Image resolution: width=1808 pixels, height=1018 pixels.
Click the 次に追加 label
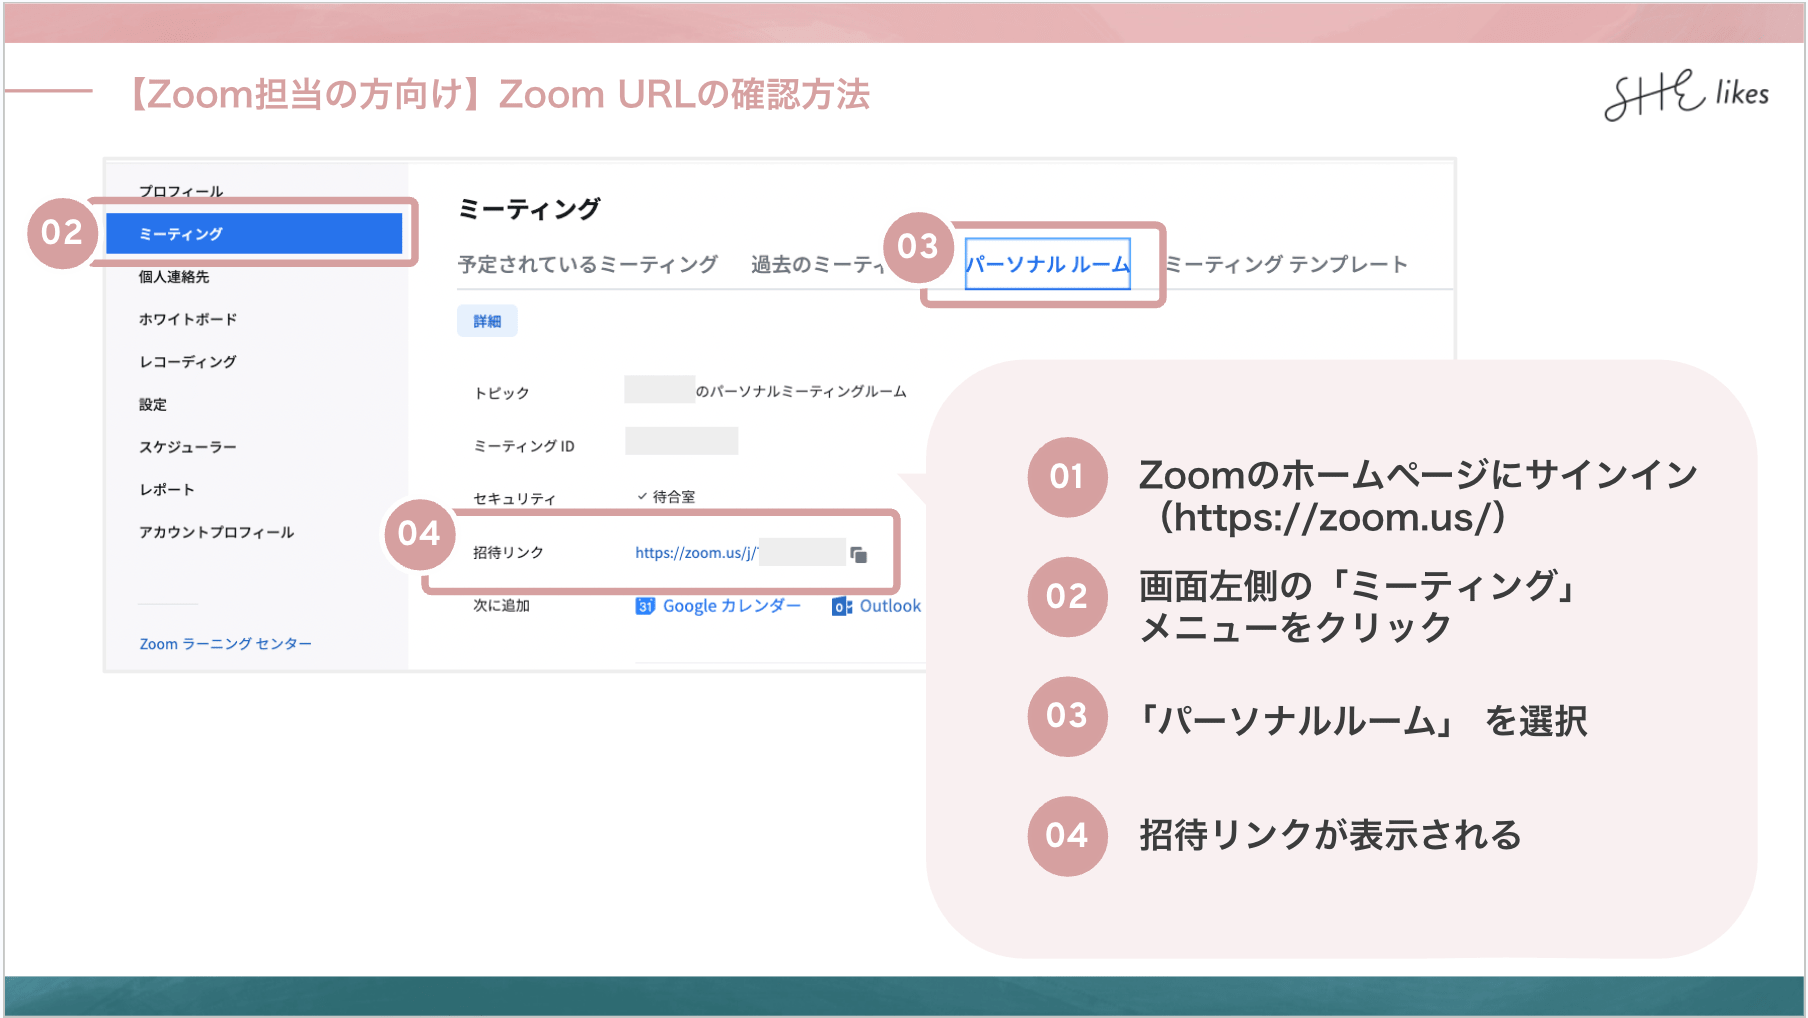[501, 606]
